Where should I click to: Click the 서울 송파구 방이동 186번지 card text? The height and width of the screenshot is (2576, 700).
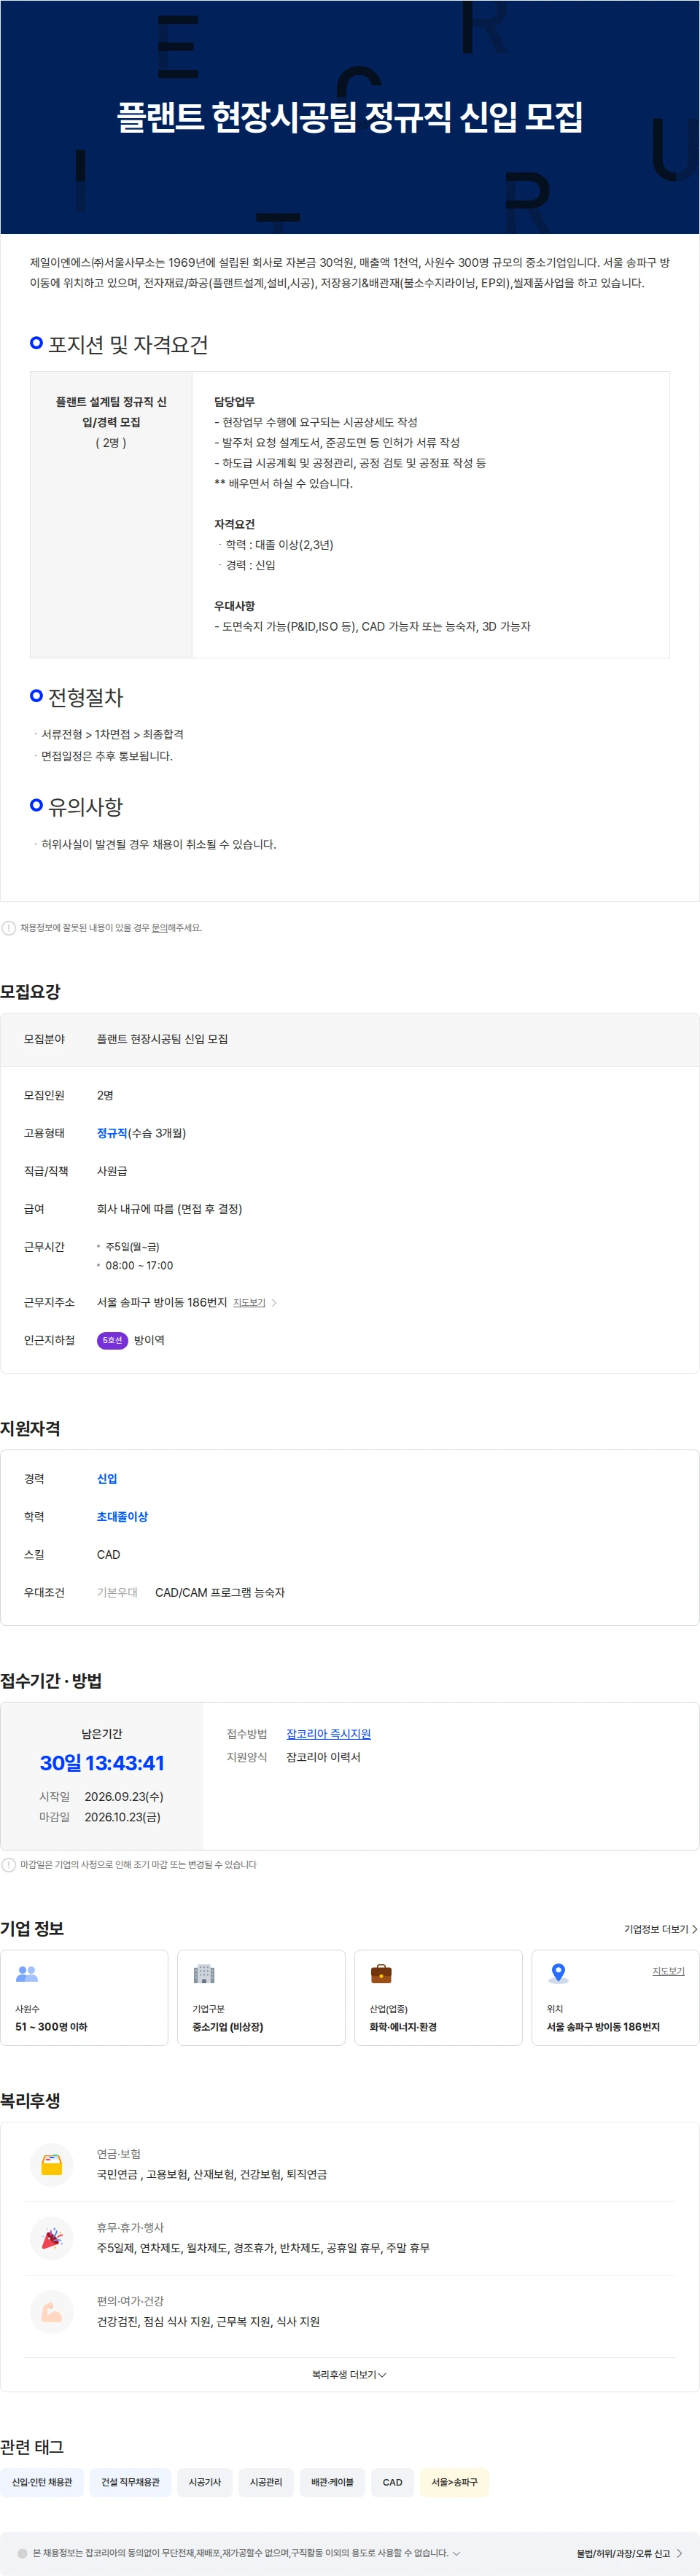[x=603, y=2026]
